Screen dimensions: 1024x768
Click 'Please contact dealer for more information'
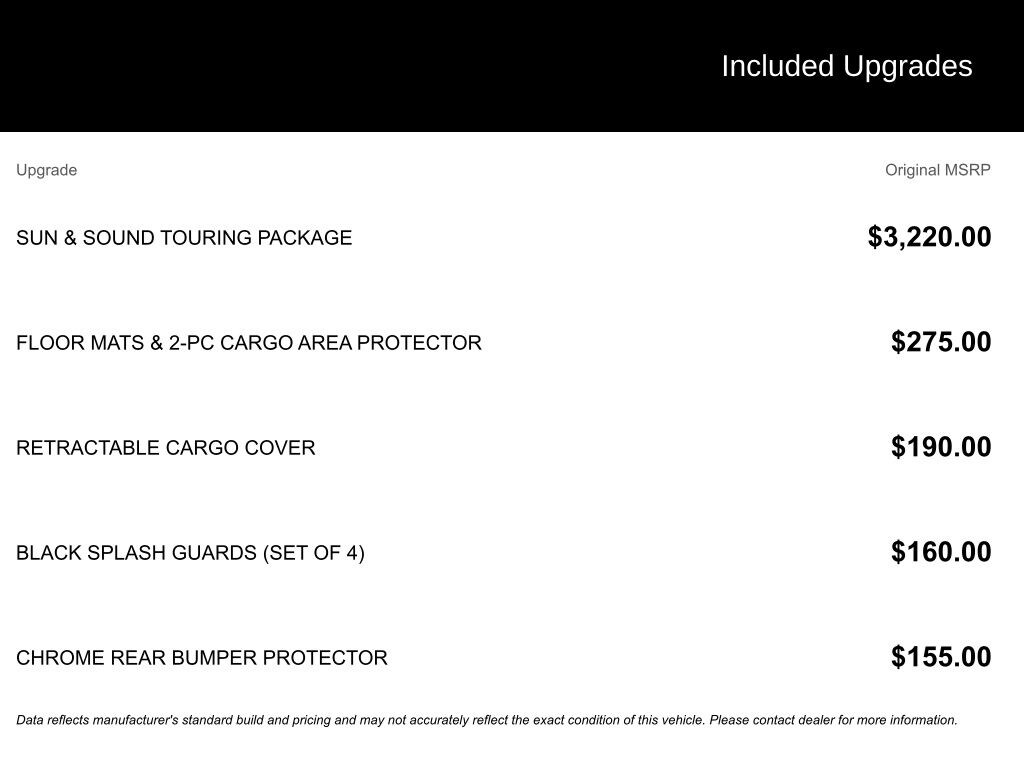[x=833, y=720]
